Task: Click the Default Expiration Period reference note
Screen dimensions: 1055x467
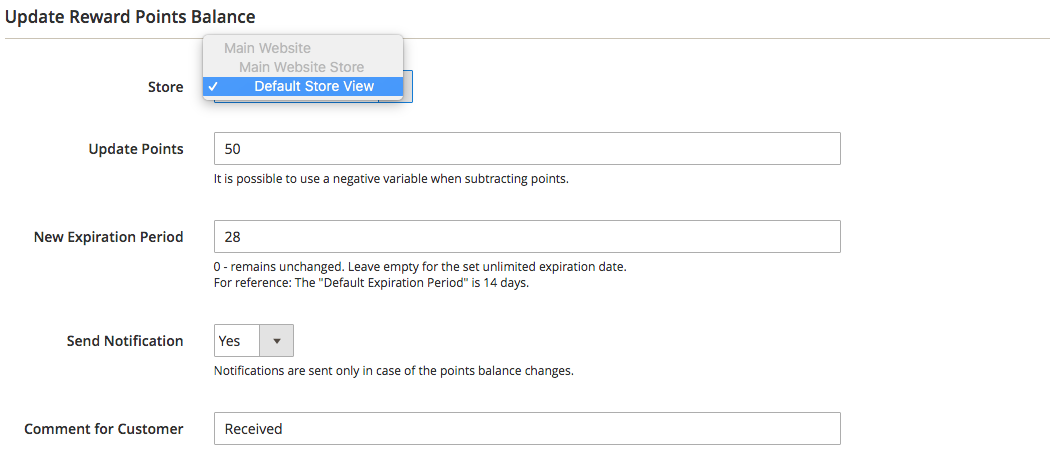Action: [371, 283]
